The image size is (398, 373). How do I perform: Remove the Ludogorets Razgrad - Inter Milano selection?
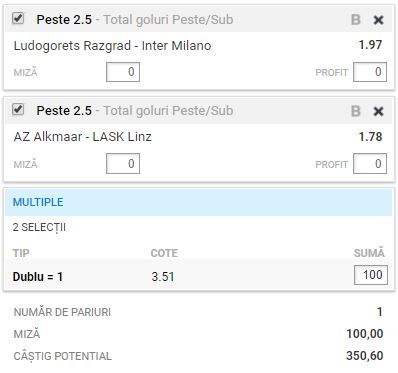pyautogui.click(x=378, y=20)
